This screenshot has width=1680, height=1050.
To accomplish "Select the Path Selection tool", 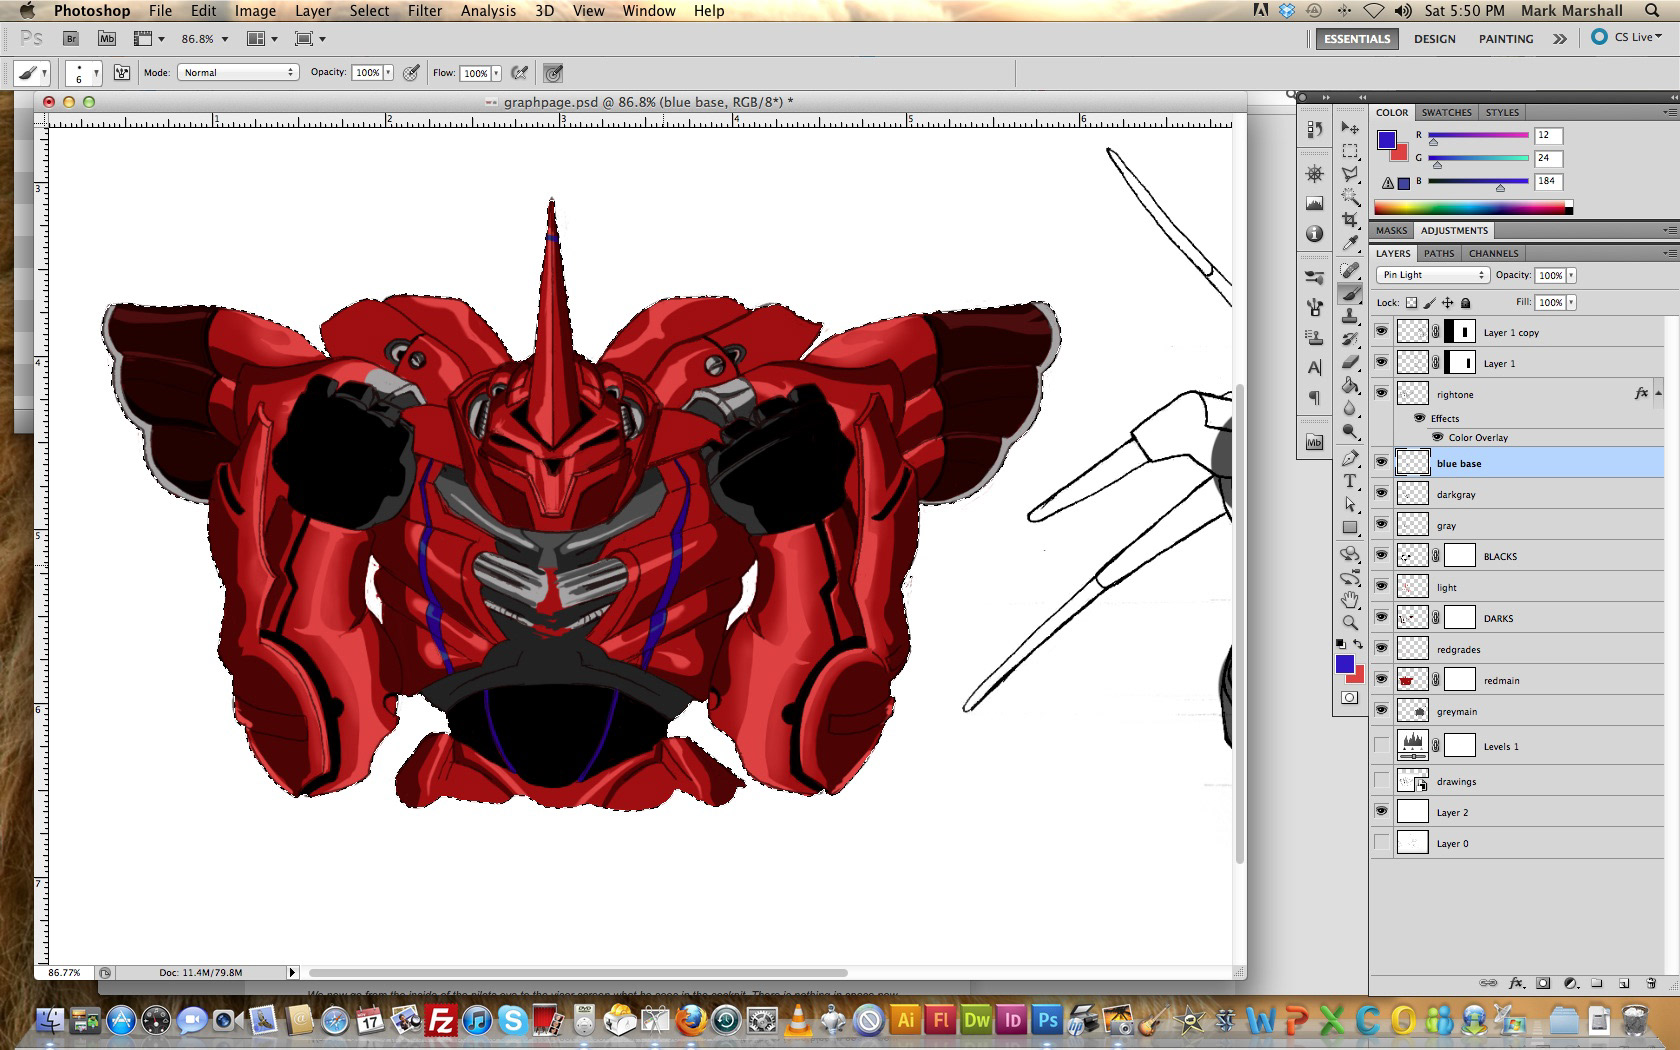I will (x=1350, y=504).
